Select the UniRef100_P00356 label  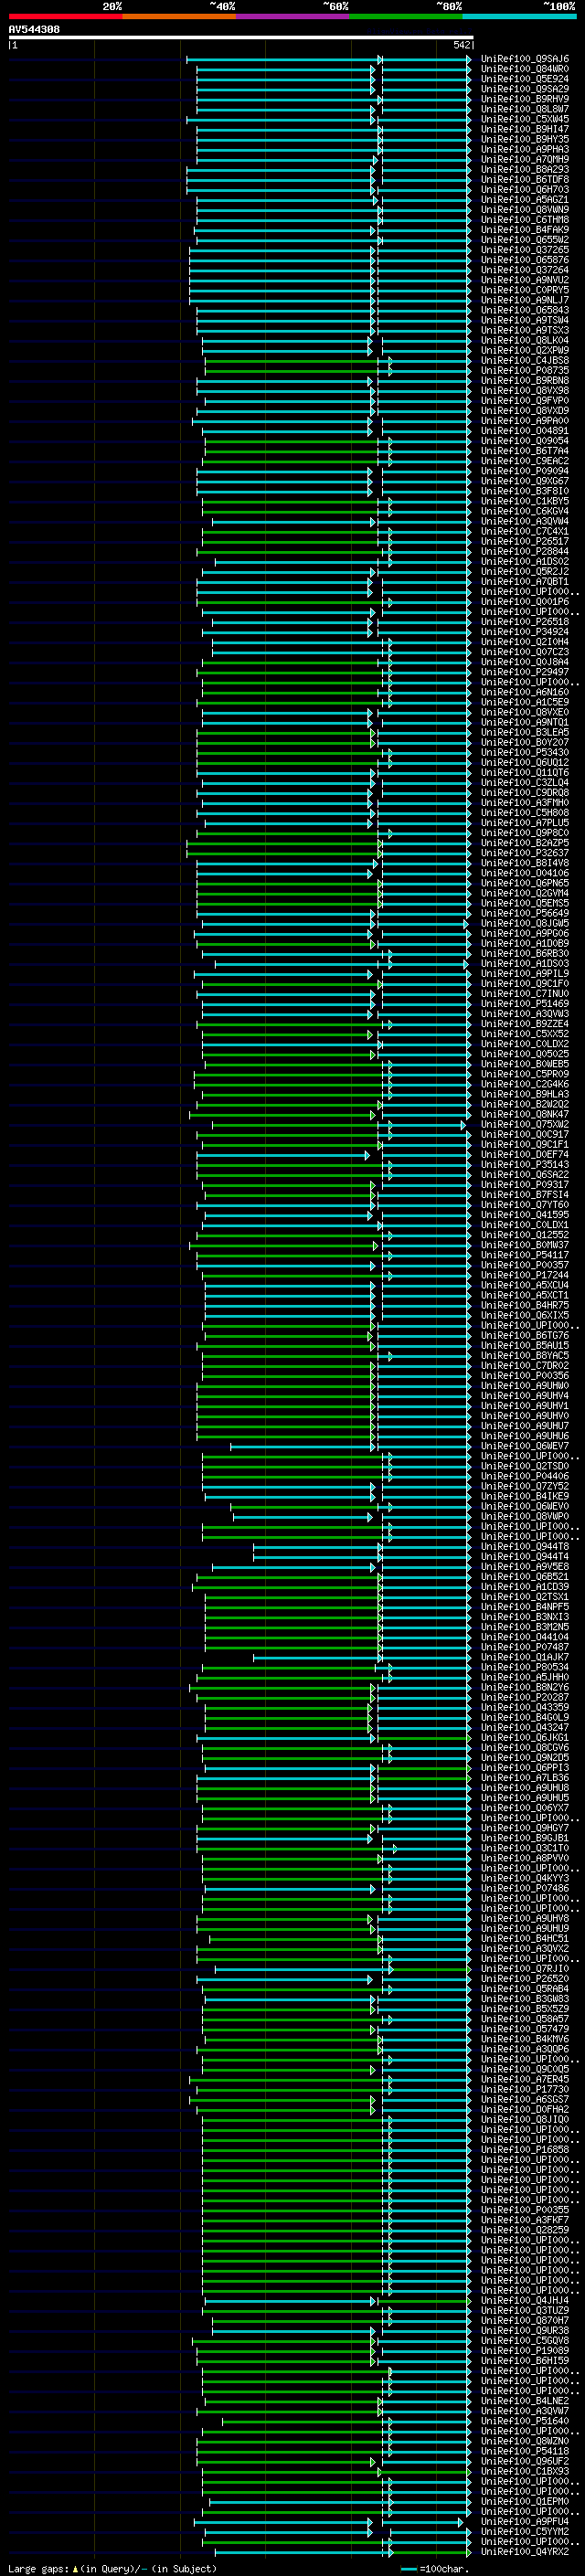[525, 1375]
